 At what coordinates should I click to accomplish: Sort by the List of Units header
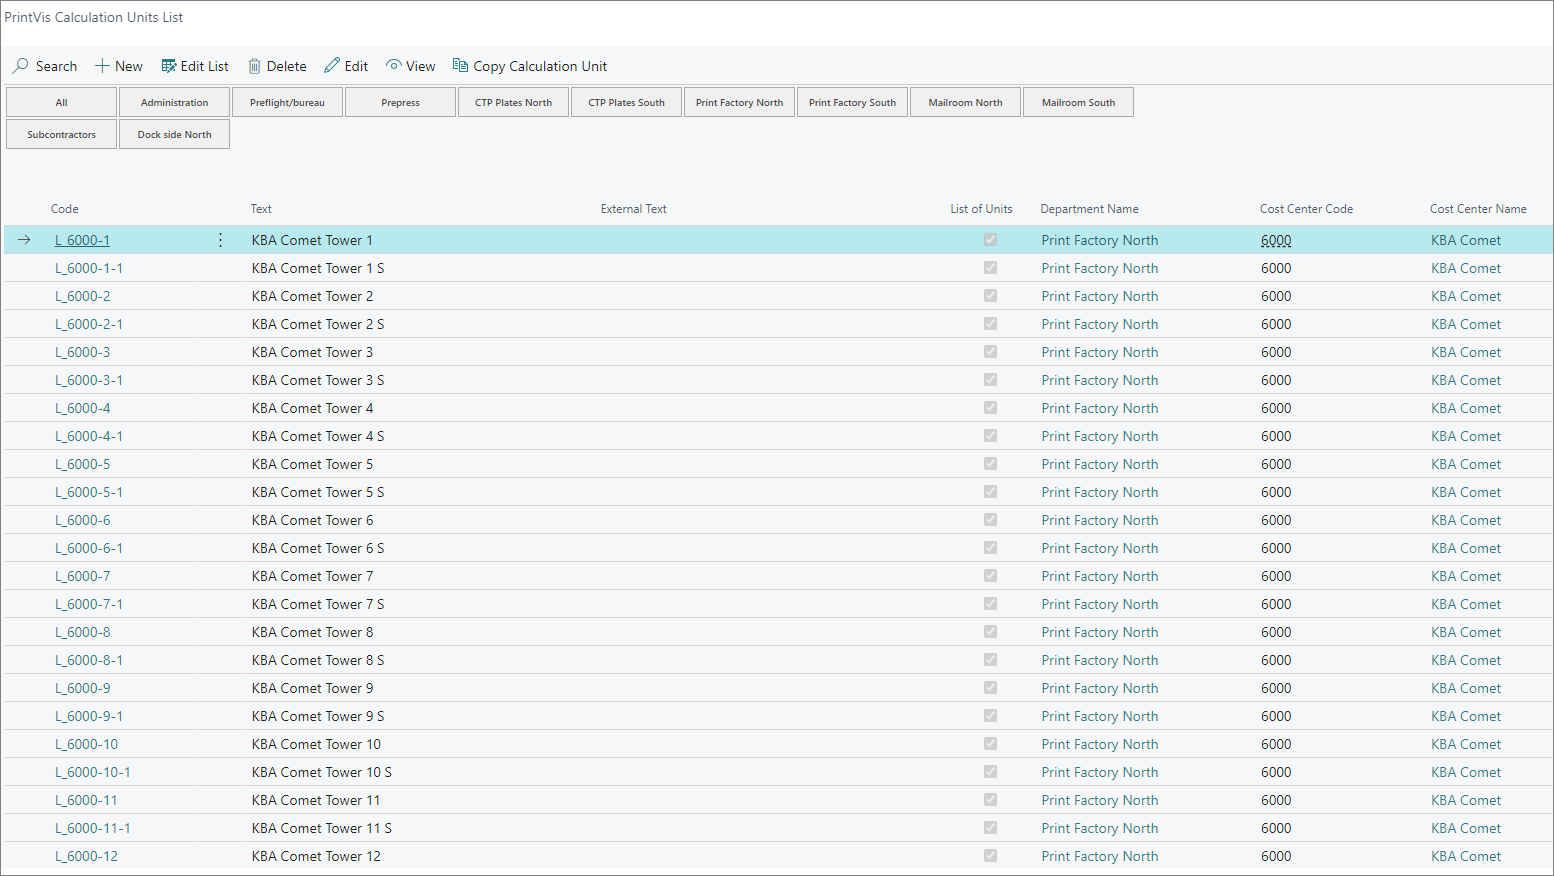coord(981,209)
